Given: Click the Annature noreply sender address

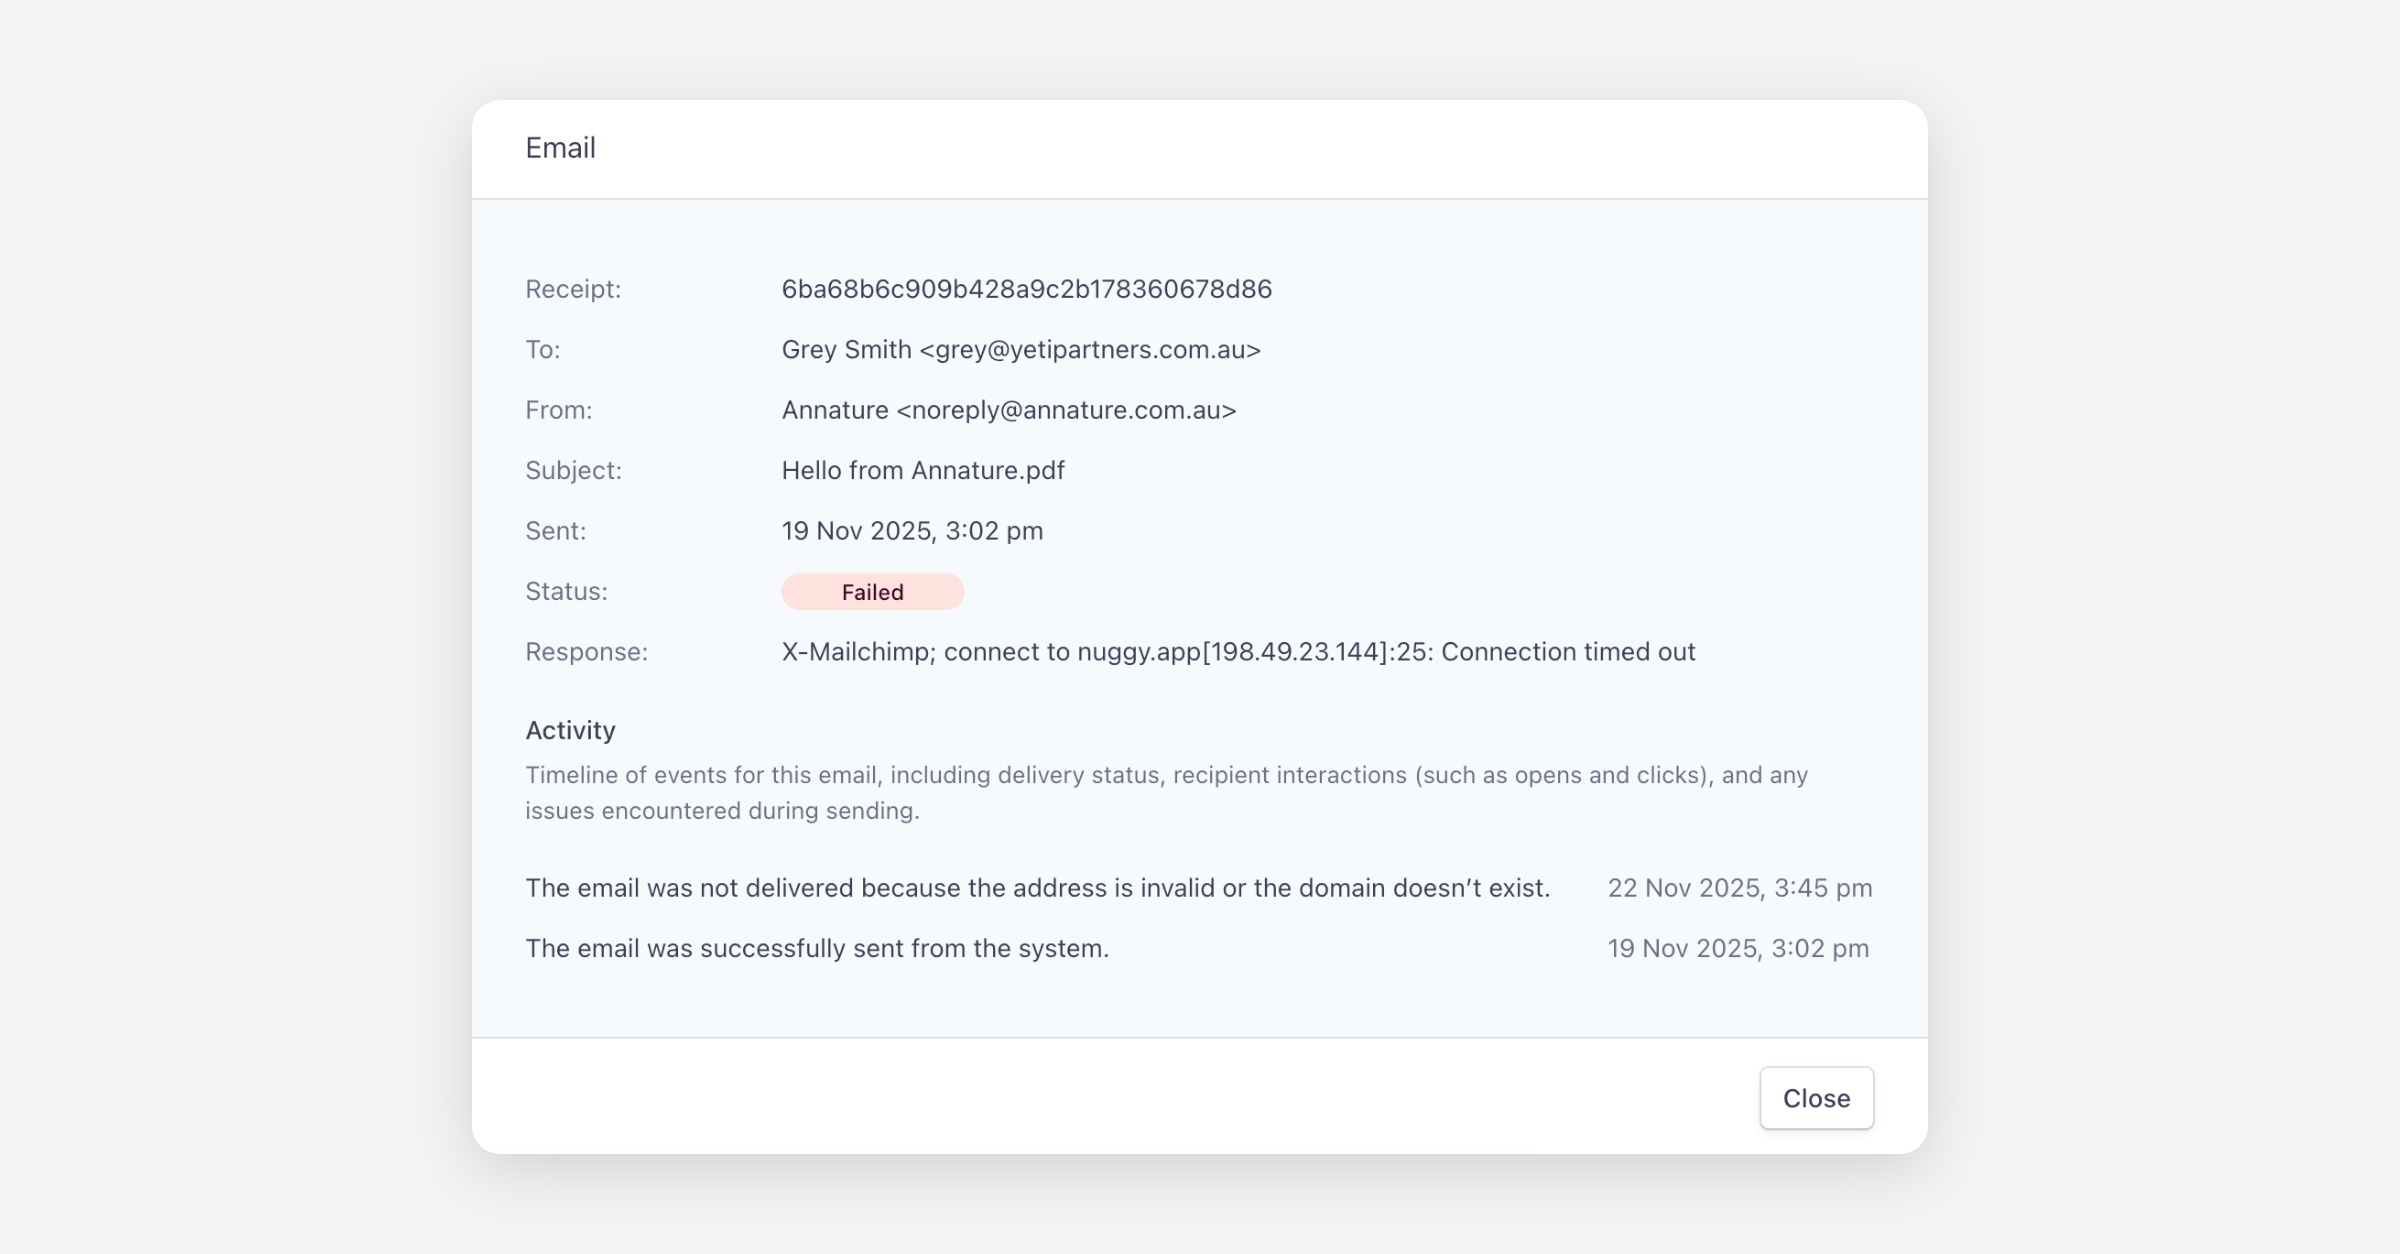Looking at the screenshot, I should [1008, 410].
